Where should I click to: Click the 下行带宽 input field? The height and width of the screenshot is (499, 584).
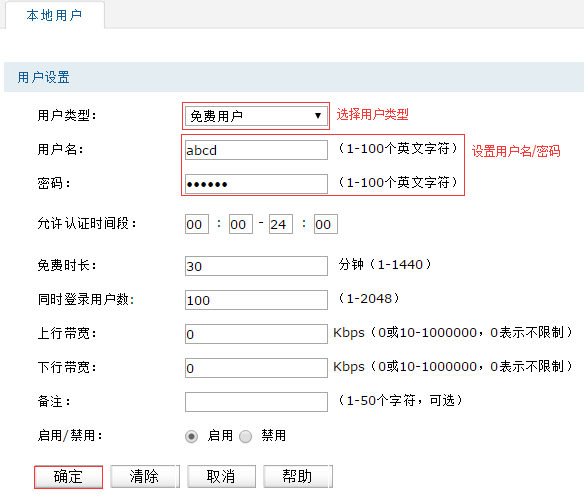coord(256,368)
